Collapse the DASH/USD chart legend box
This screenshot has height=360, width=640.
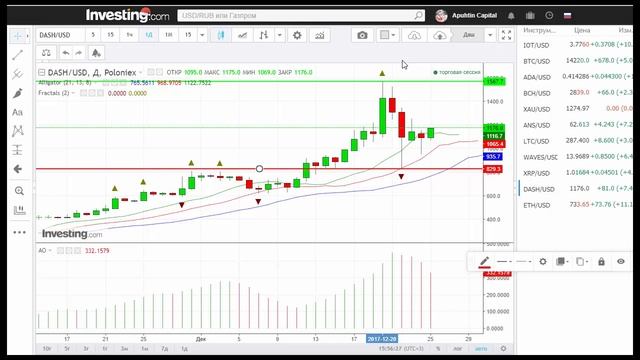(x=41, y=72)
